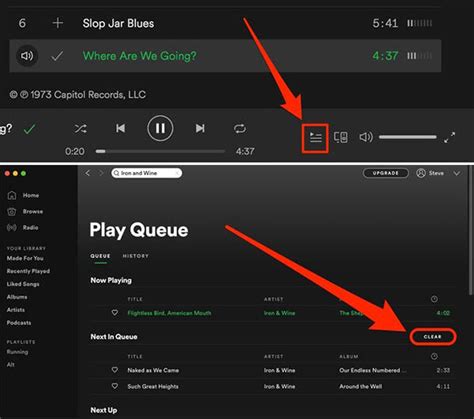Enter full screen with expand arrows icon
The image size is (474, 419).
click(x=449, y=137)
